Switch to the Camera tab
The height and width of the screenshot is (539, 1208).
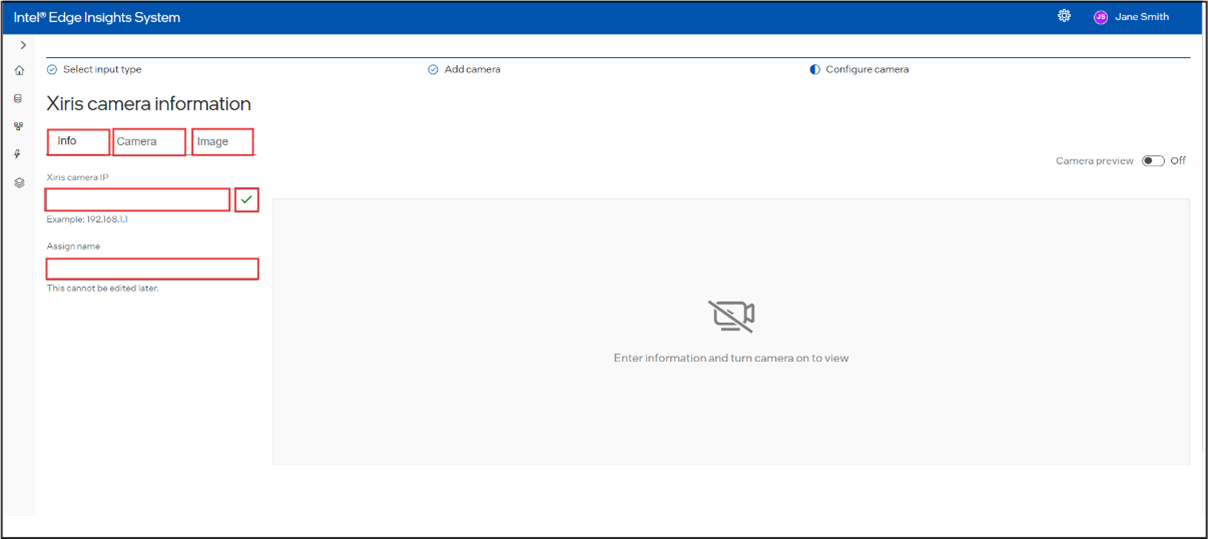point(149,142)
